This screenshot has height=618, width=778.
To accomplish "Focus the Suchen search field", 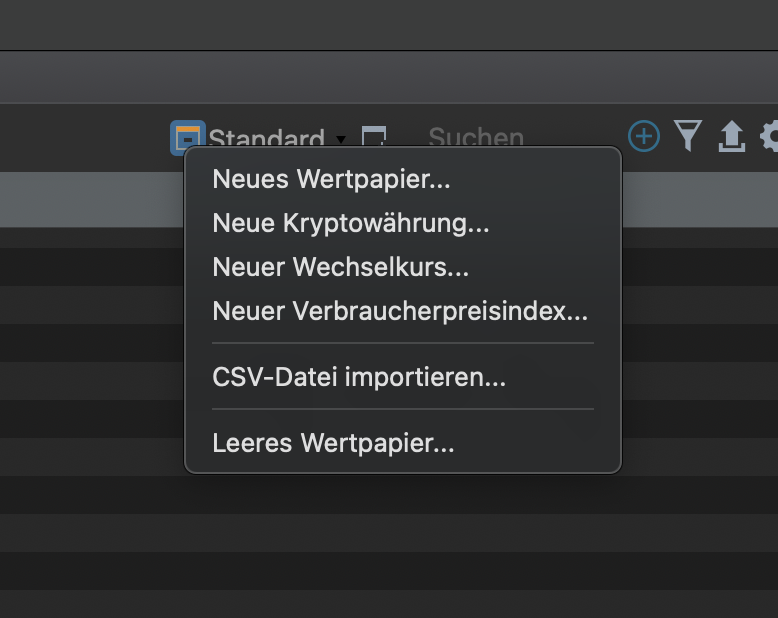I will (x=476, y=138).
